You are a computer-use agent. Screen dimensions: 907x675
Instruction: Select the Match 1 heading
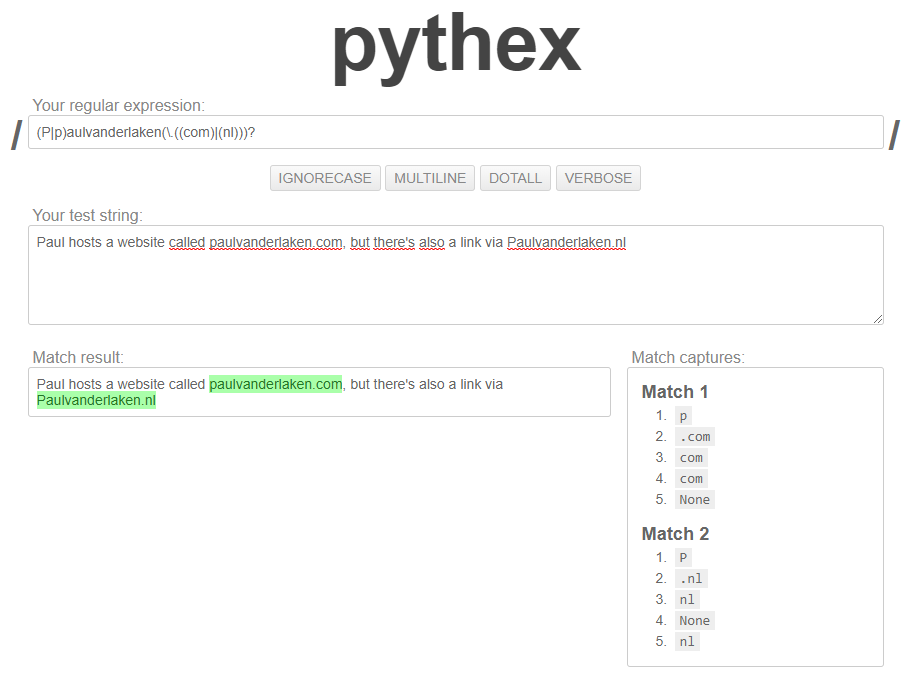coord(675,392)
